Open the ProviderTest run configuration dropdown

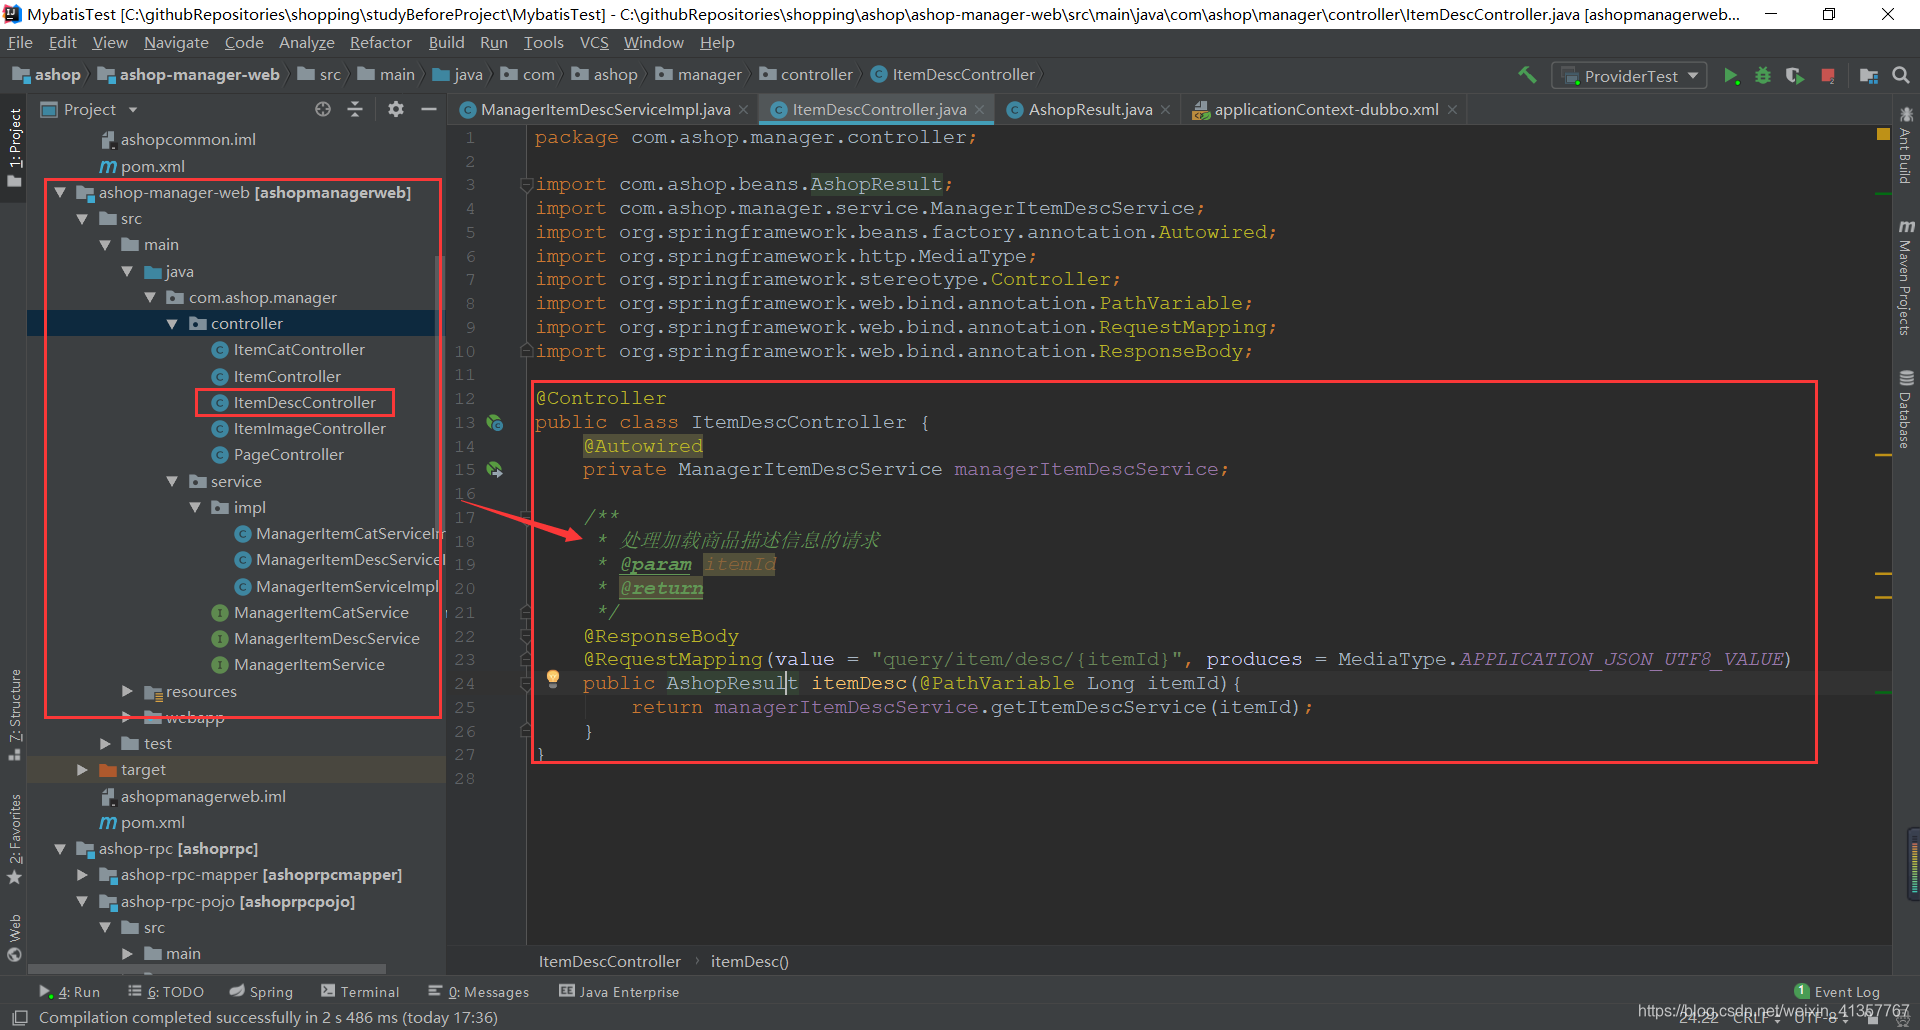click(x=1629, y=76)
